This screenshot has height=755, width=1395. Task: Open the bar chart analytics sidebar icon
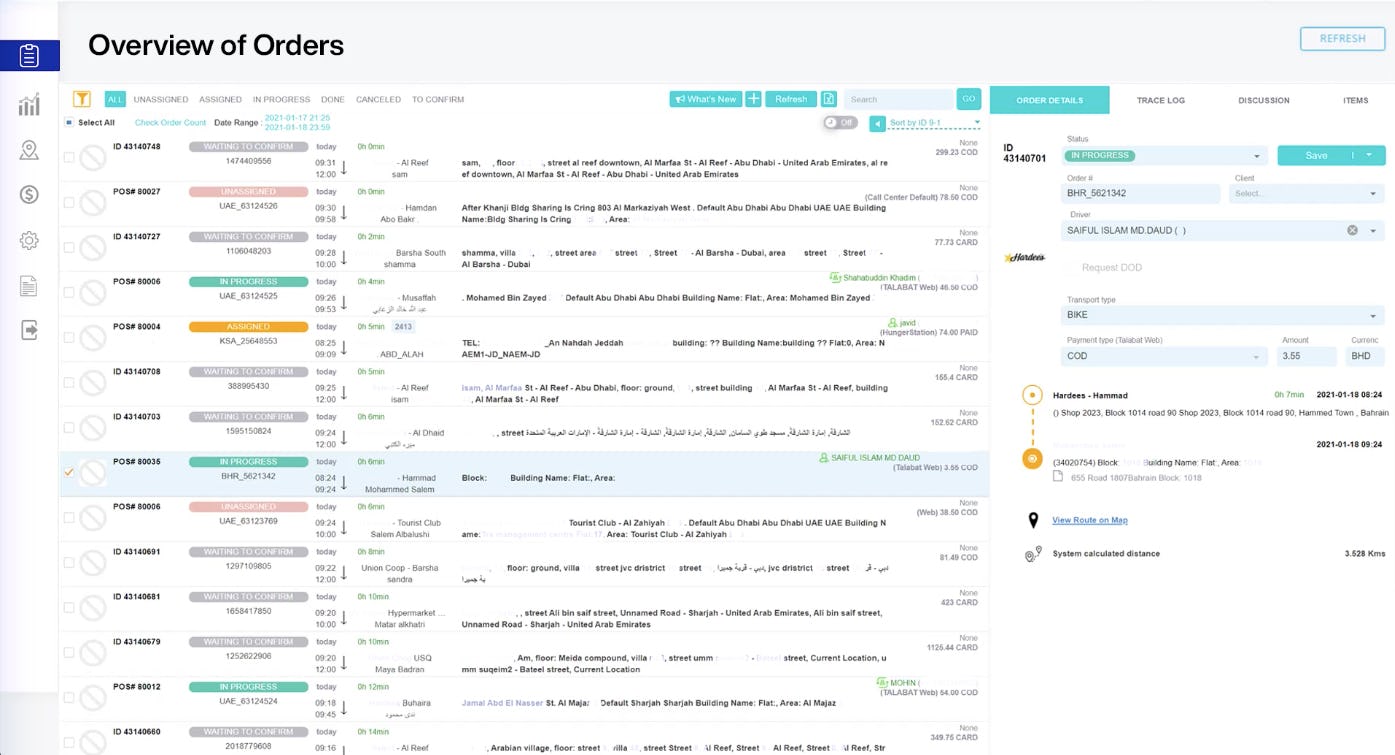coord(29,104)
